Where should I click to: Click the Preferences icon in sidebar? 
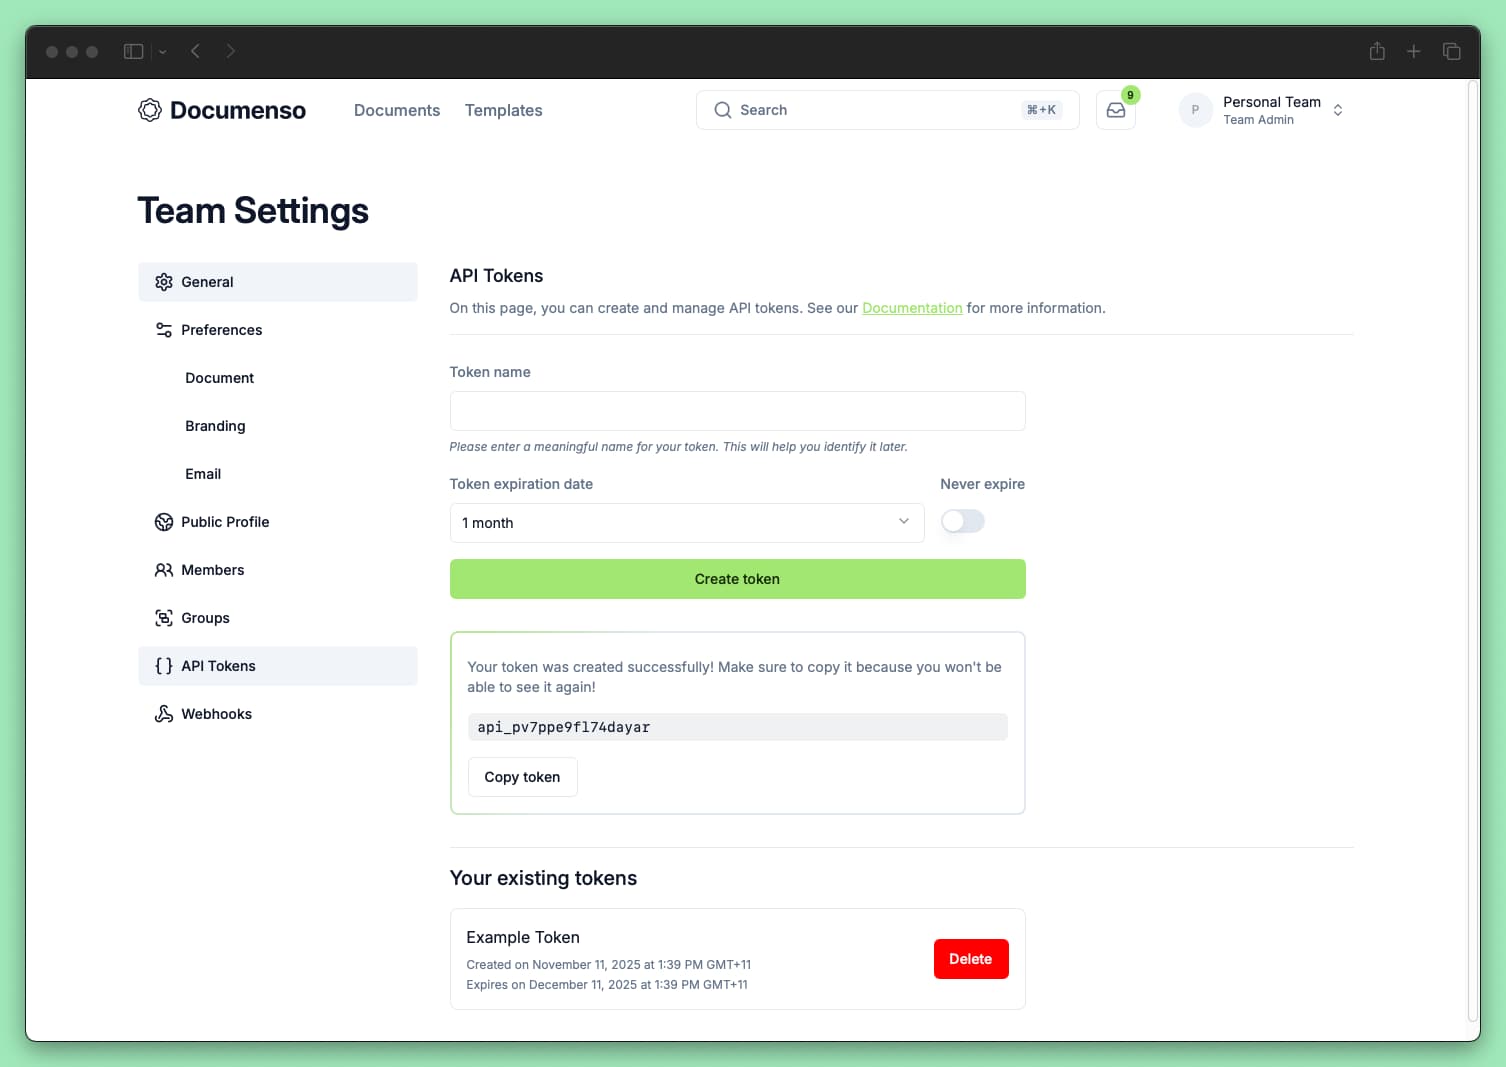(163, 329)
